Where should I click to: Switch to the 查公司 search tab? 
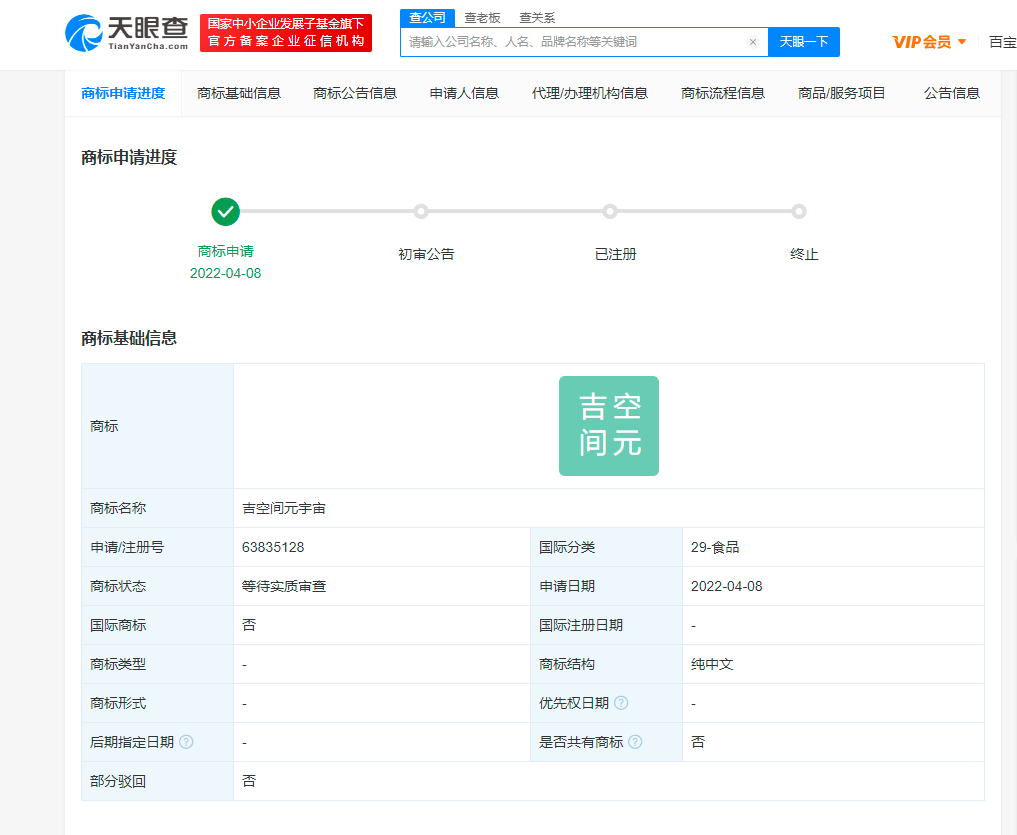tap(427, 18)
